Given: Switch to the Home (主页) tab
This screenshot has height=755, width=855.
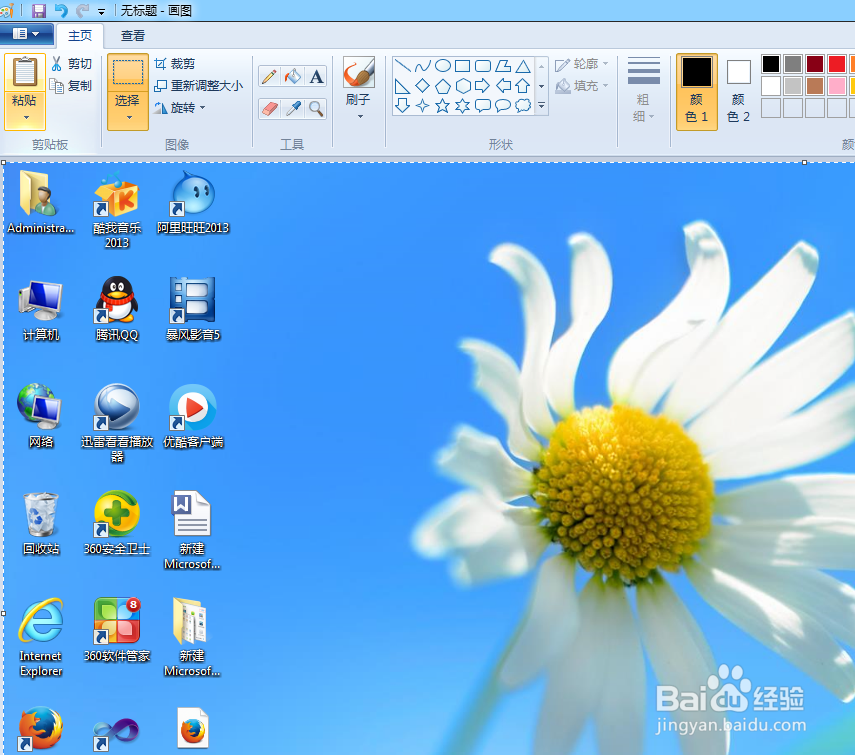Looking at the screenshot, I should click(80, 35).
